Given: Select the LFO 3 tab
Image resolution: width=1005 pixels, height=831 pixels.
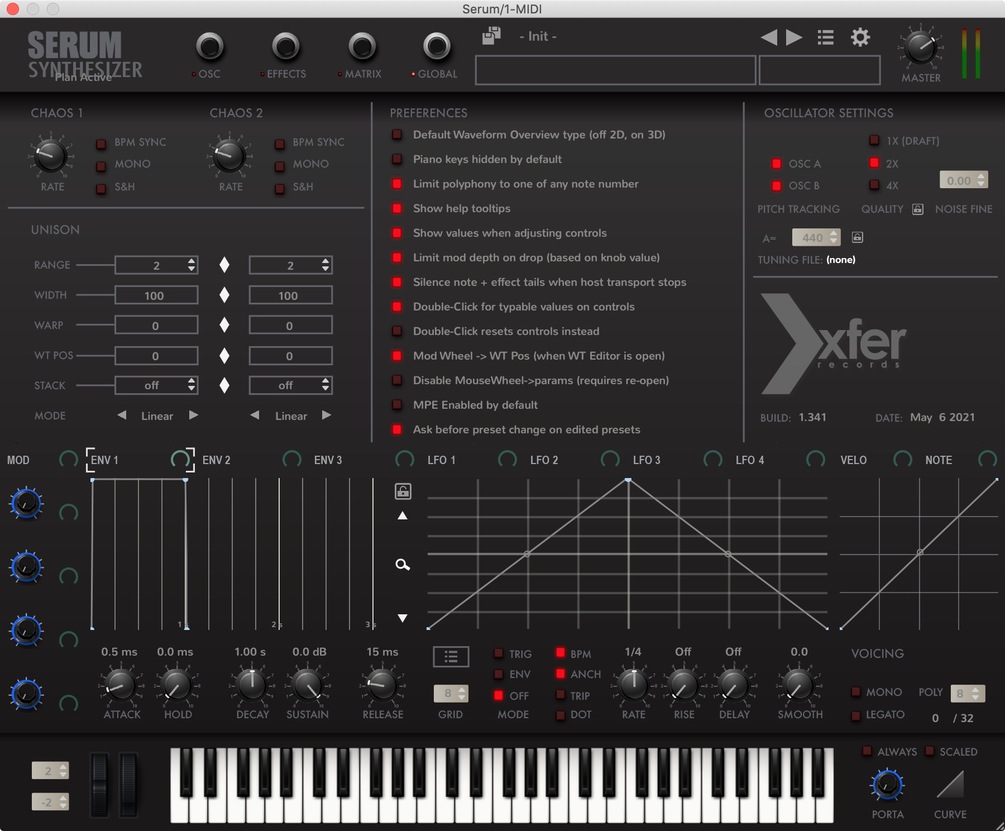Looking at the screenshot, I should (x=647, y=460).
